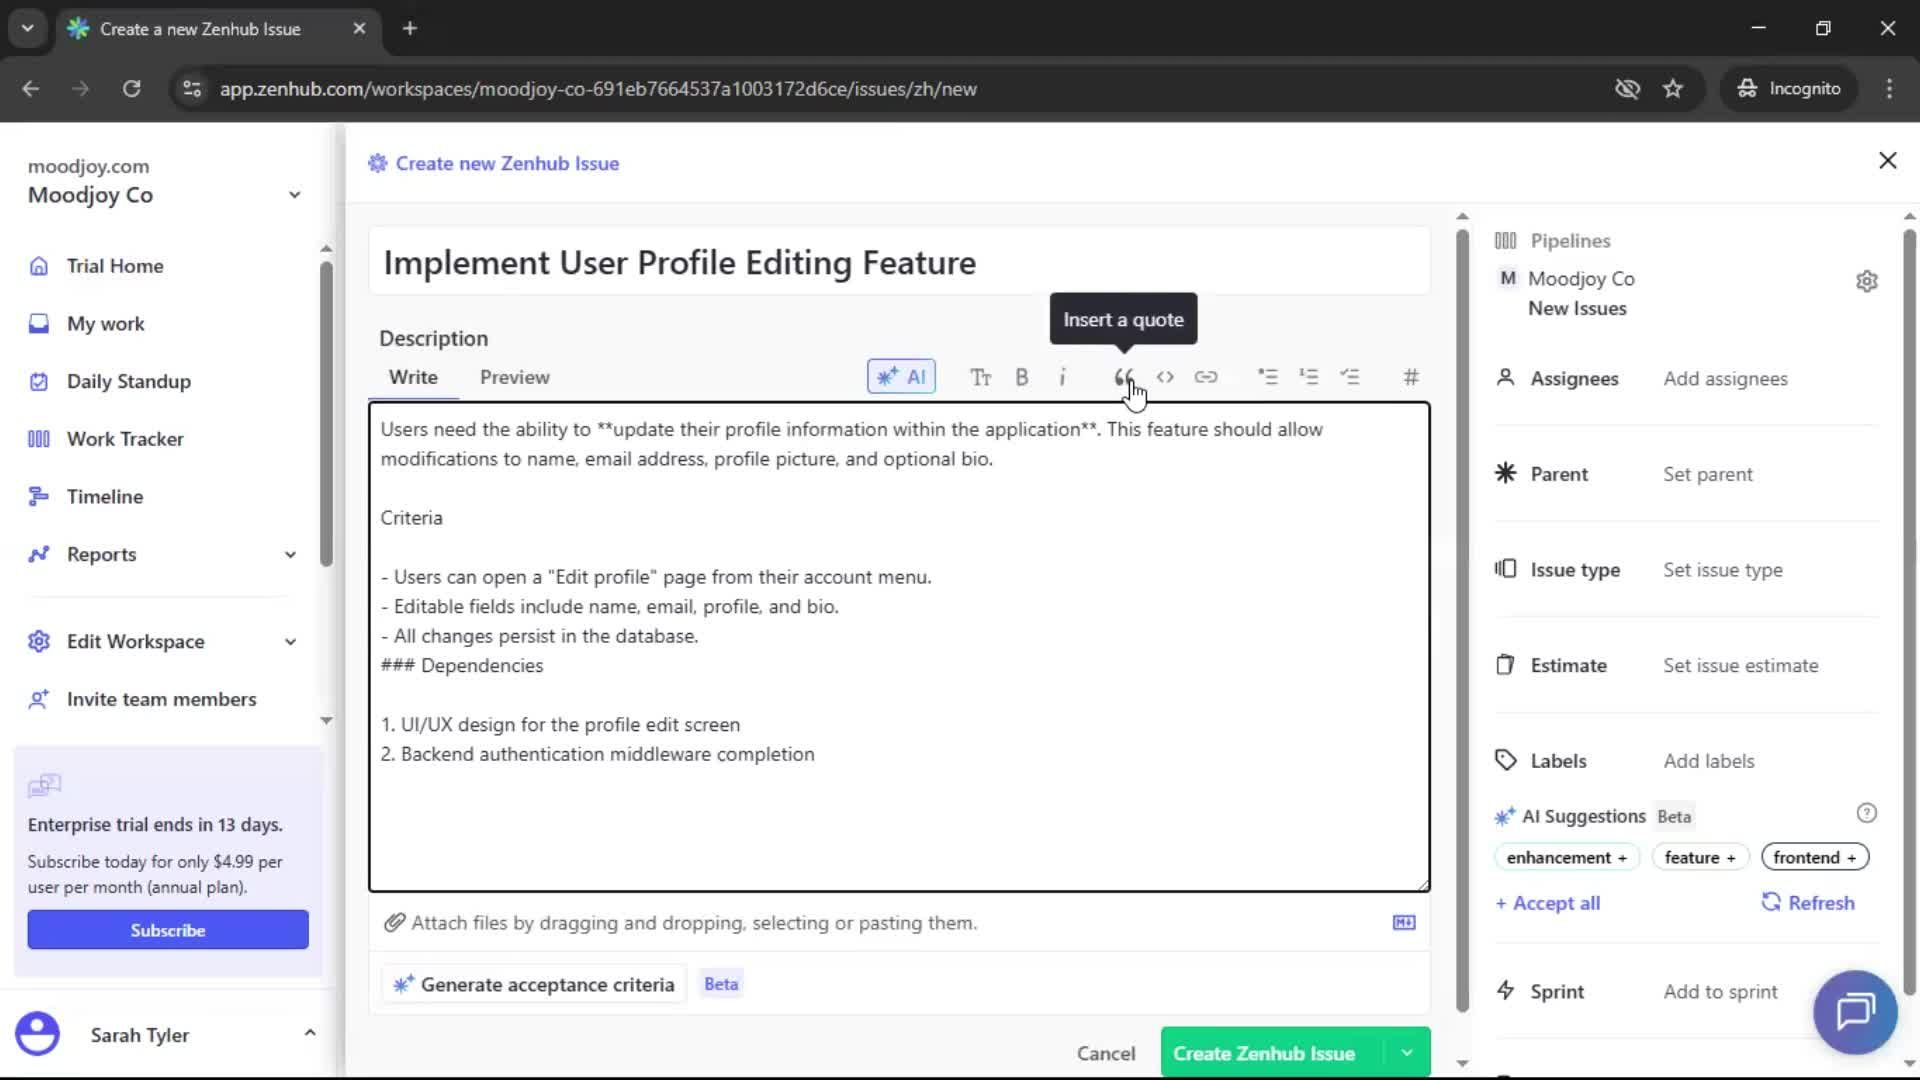Viewport: 1920px width, 1080px height.
Task: Select the AI writing assistant icon
Action: tap(900, 377)
